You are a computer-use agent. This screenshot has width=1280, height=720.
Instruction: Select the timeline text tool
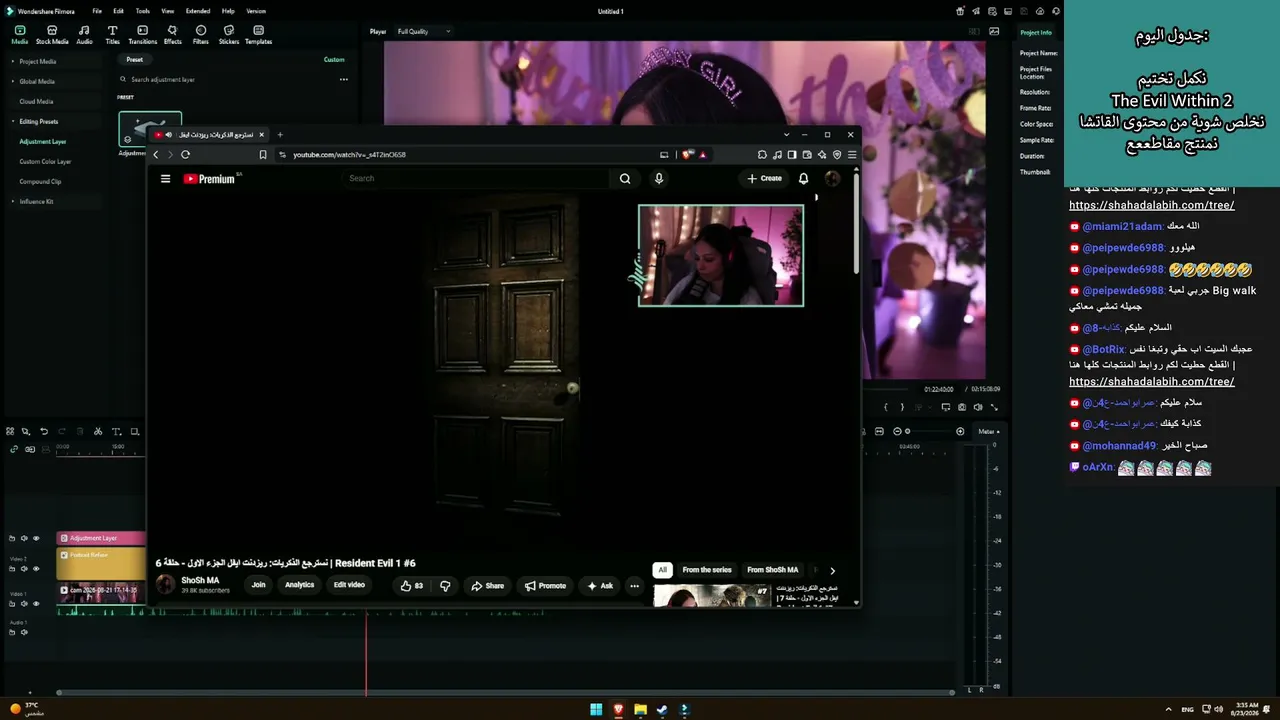[x=116, y=432]
